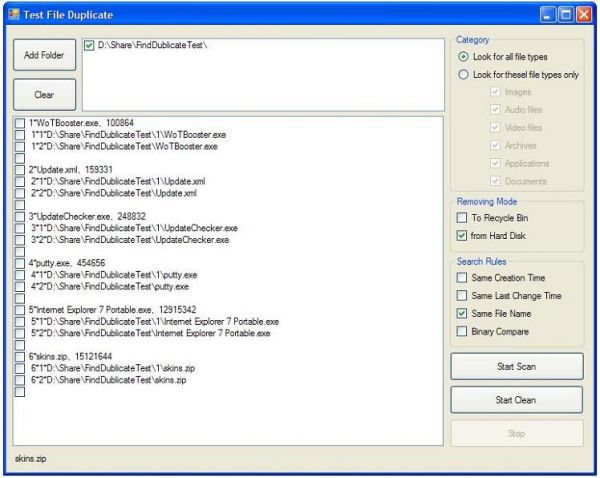The height and width of the screenshot is (478, 600).
Task: Select Look for these file types only
Action: [463, 74]
